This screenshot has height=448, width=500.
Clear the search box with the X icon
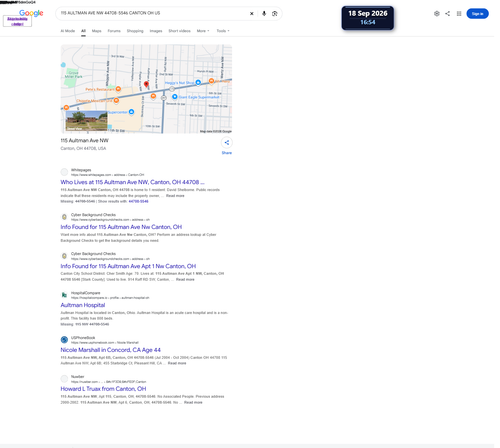click(252, 14)
